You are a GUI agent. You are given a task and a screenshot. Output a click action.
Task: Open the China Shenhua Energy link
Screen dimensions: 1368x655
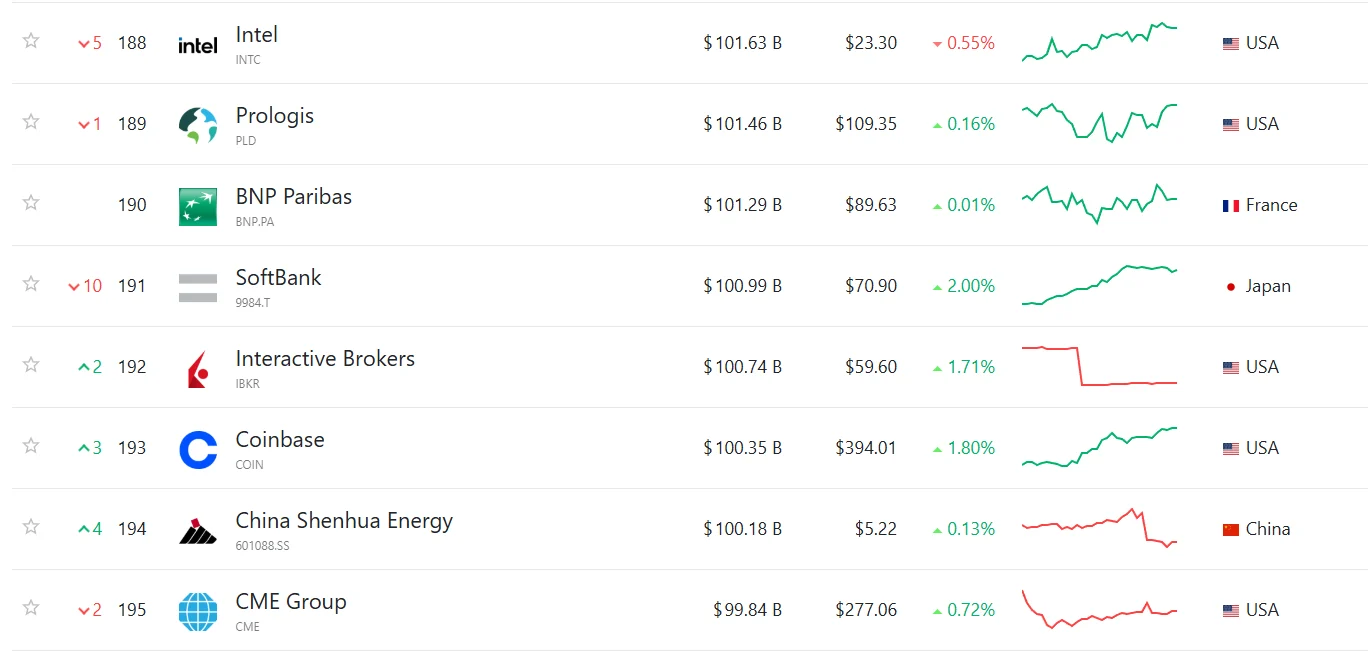coord(344,521)
